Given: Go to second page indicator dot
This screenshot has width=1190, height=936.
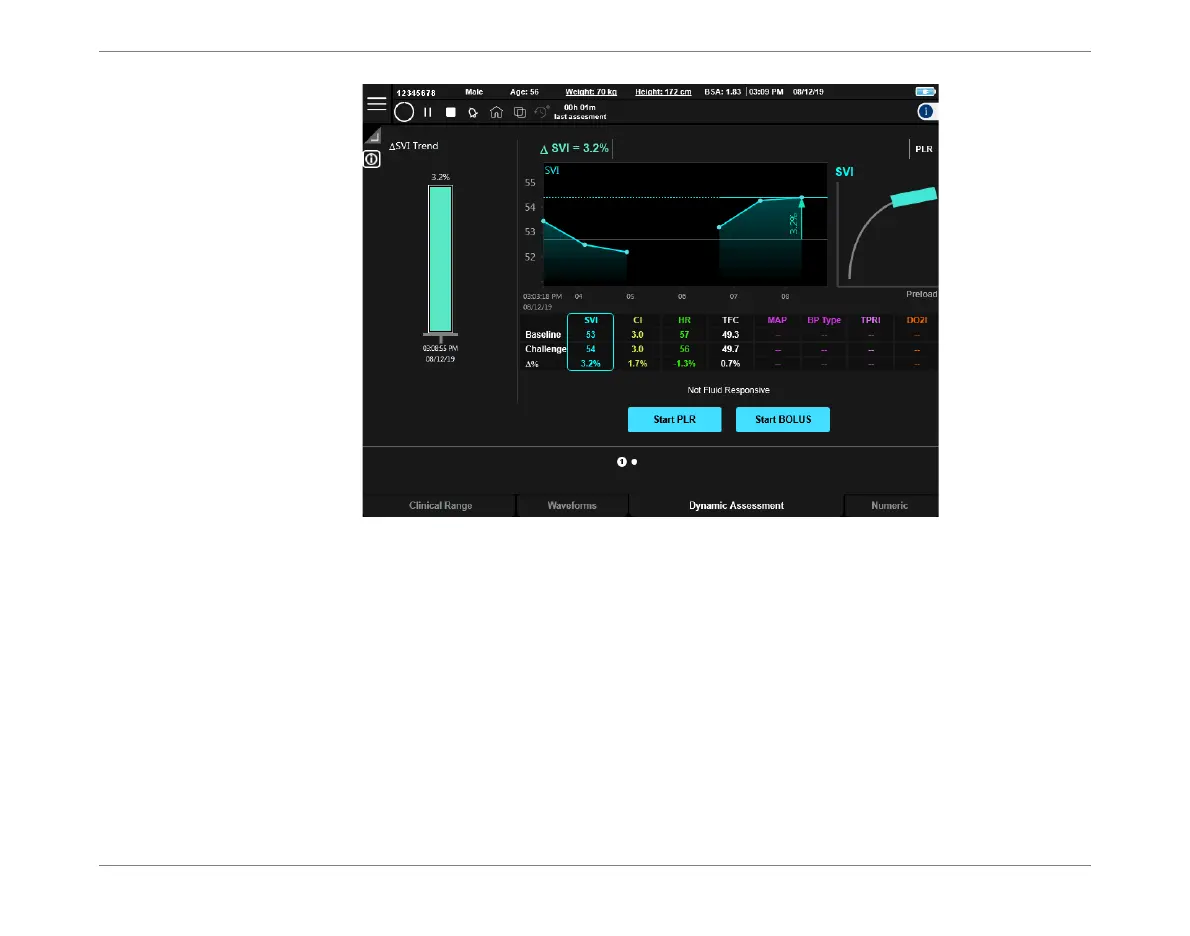Looking at the screenshot, I should [634, 462].
